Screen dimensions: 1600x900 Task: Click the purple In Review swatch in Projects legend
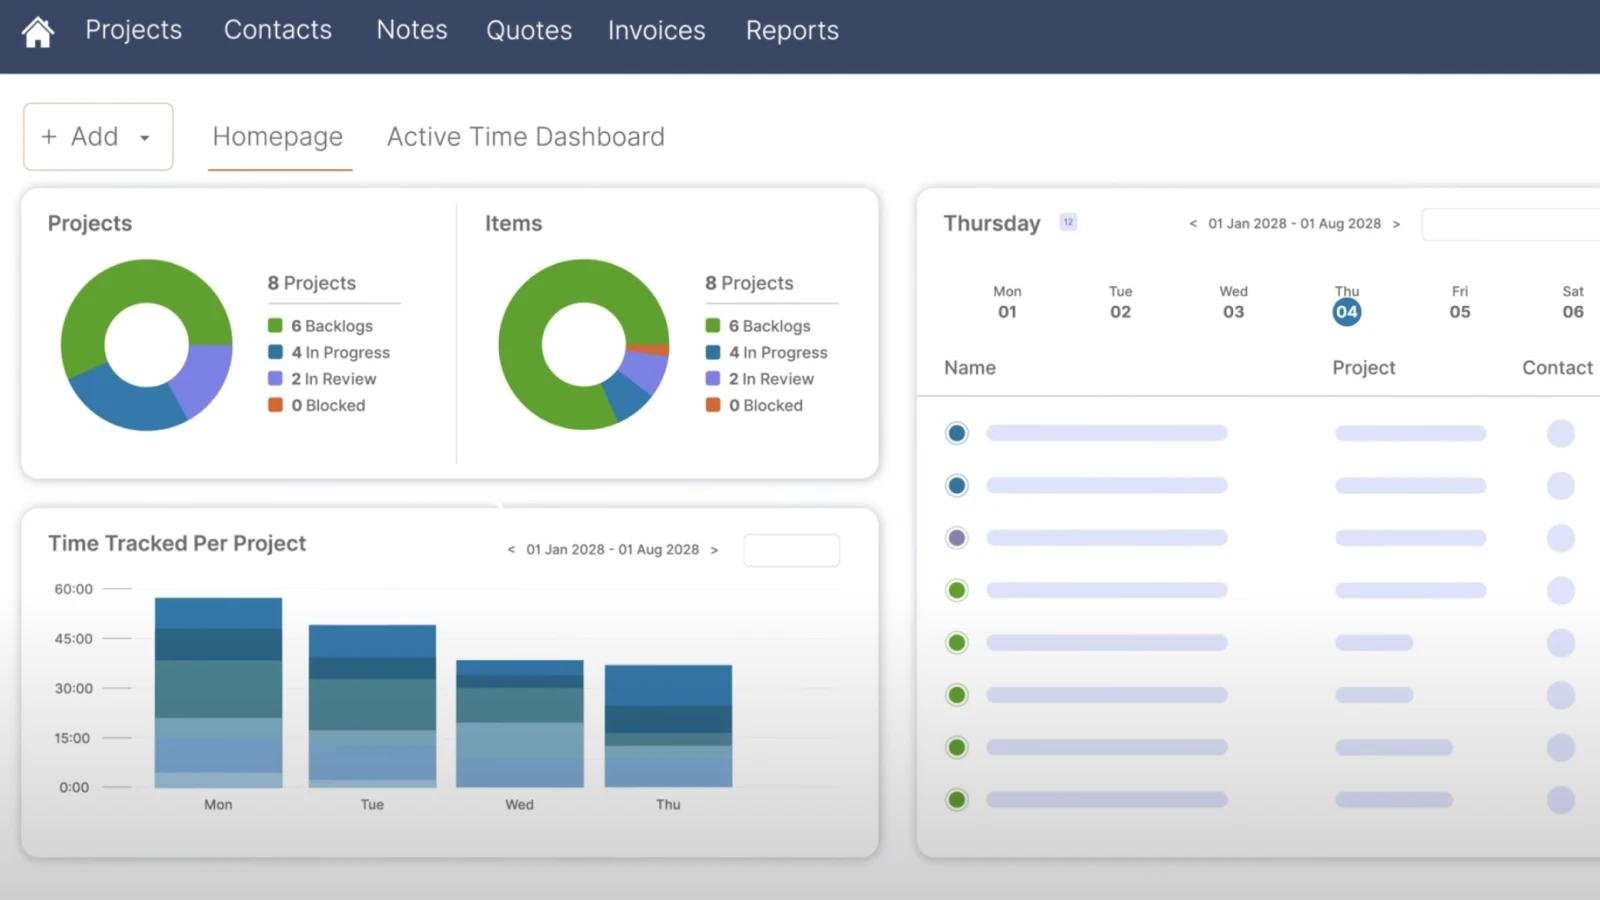tap(275, 378)
